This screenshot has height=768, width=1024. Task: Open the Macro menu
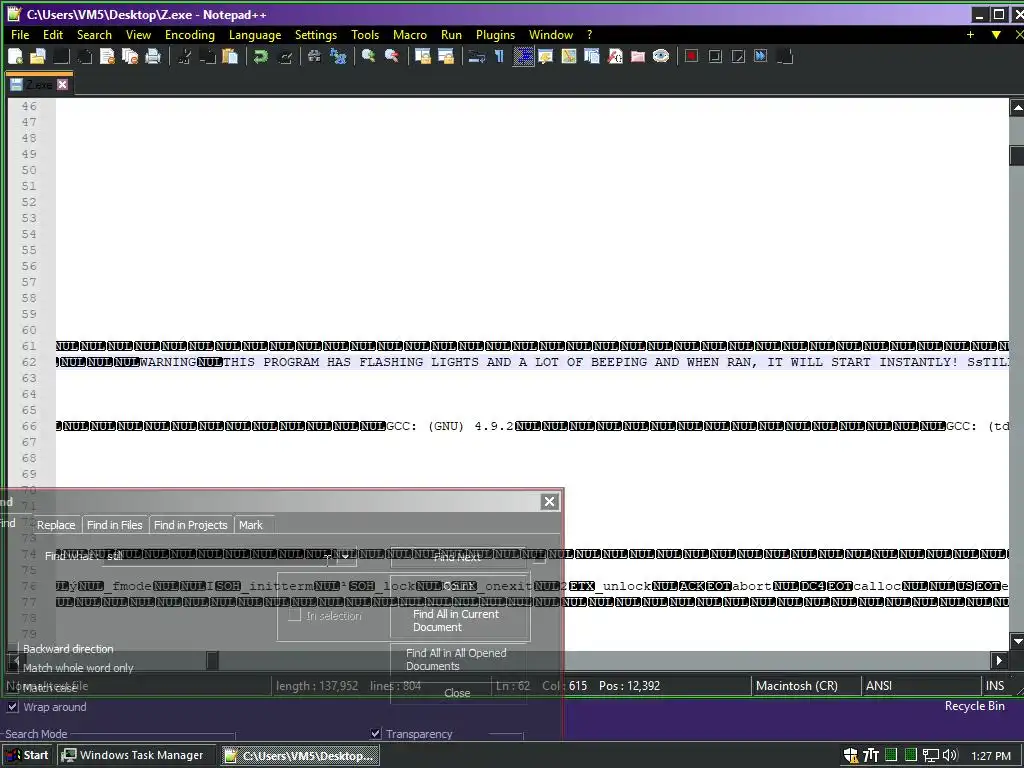(x=410, y=35)
